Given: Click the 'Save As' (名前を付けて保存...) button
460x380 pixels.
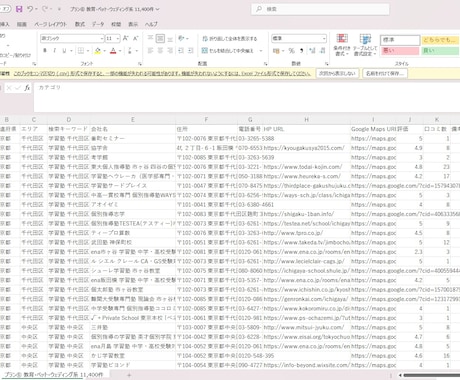Looking at the screenshot, I should pos(385,73).
